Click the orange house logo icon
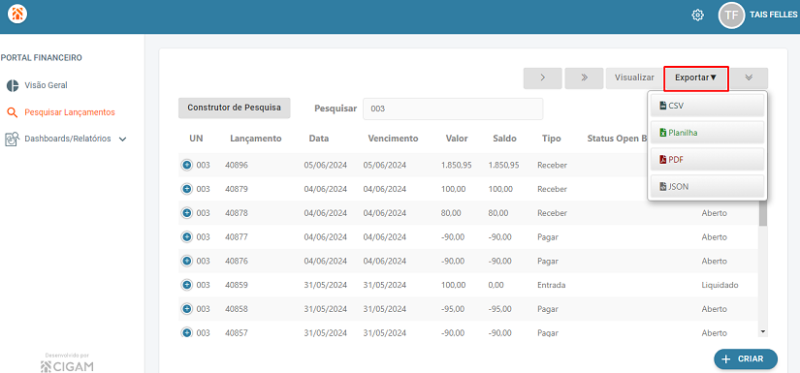 tap(17, 14)
